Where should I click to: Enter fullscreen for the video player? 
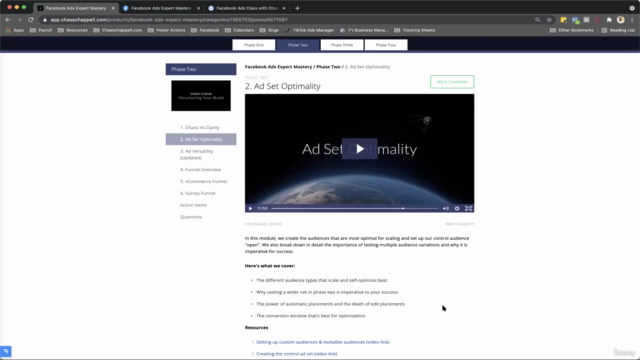(x=468, y=209)
